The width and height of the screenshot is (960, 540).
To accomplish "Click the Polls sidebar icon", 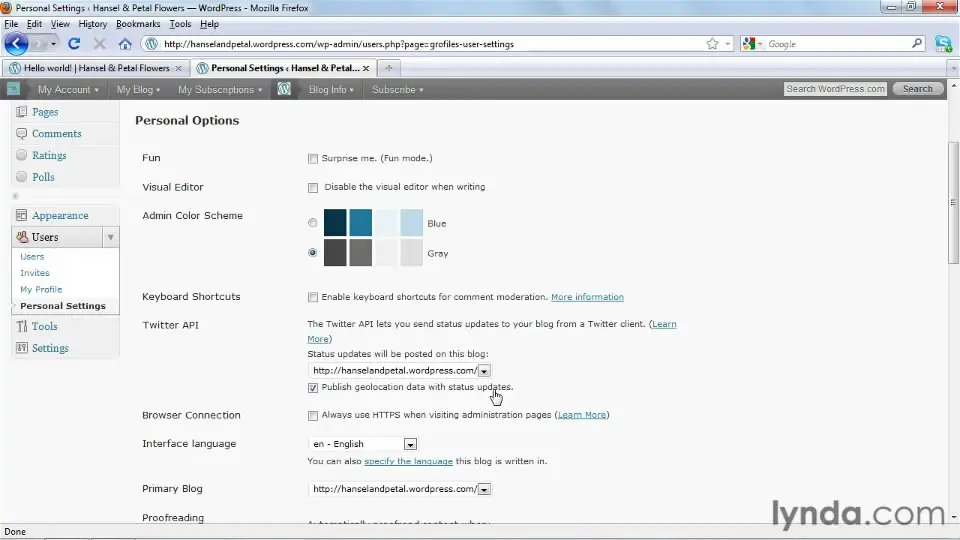I will pyautogui.click(x=21, y=177).
